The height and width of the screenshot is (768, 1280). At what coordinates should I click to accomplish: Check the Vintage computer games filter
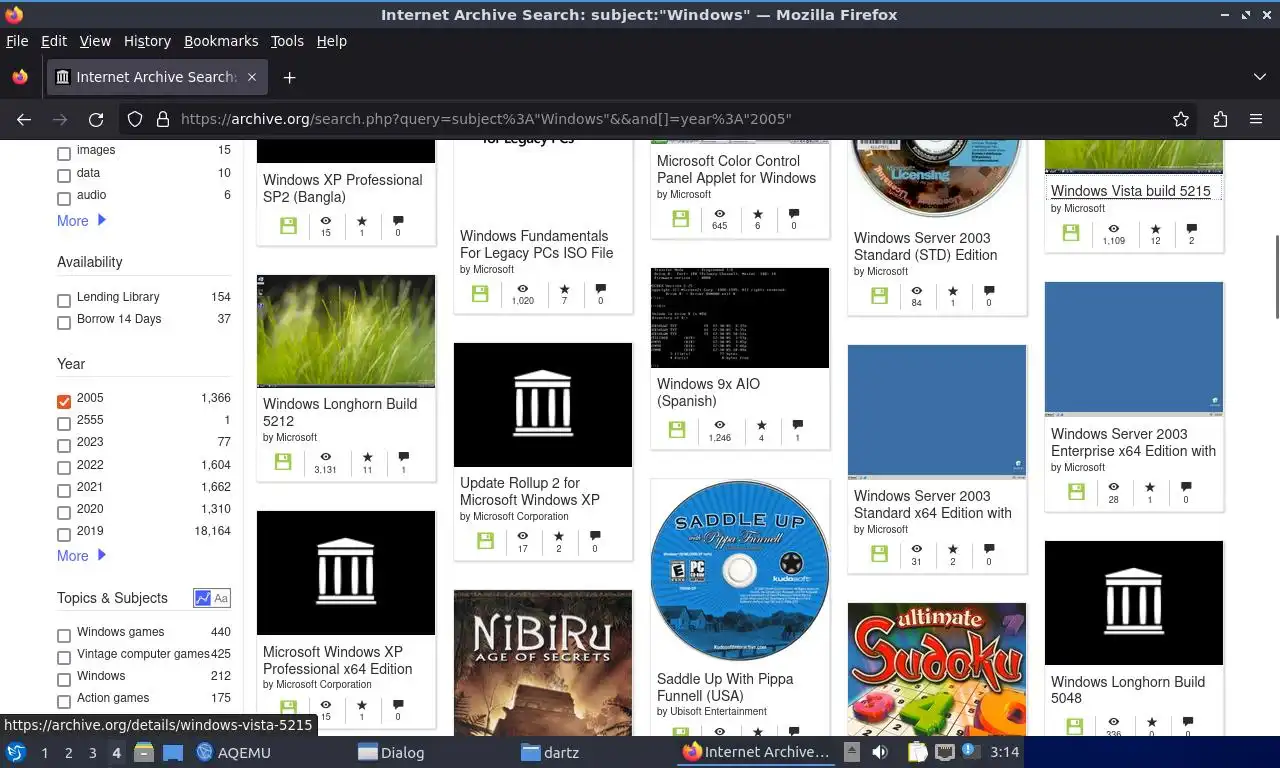(x=64, y=657)
